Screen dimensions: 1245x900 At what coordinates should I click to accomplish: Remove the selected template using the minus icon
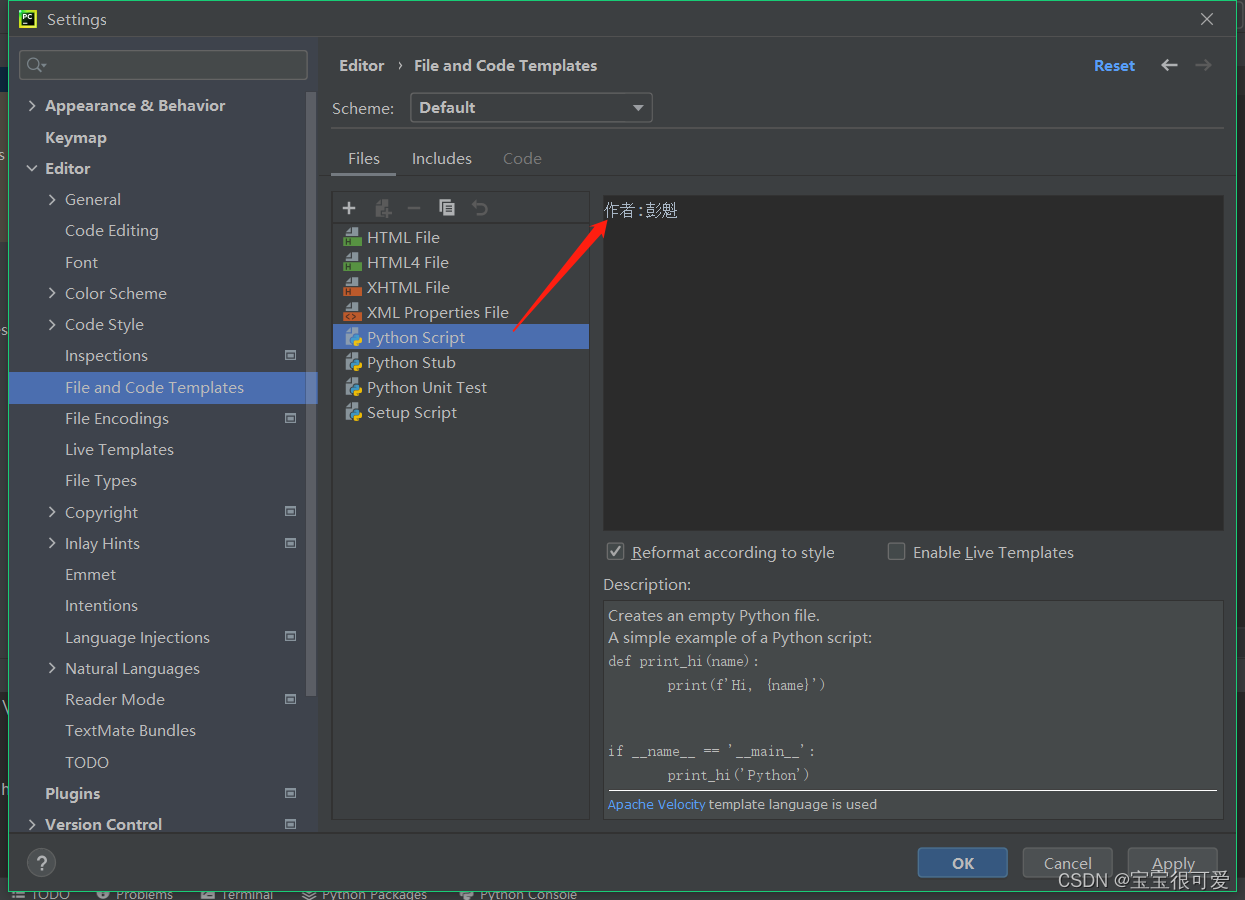tap(414, 207)
